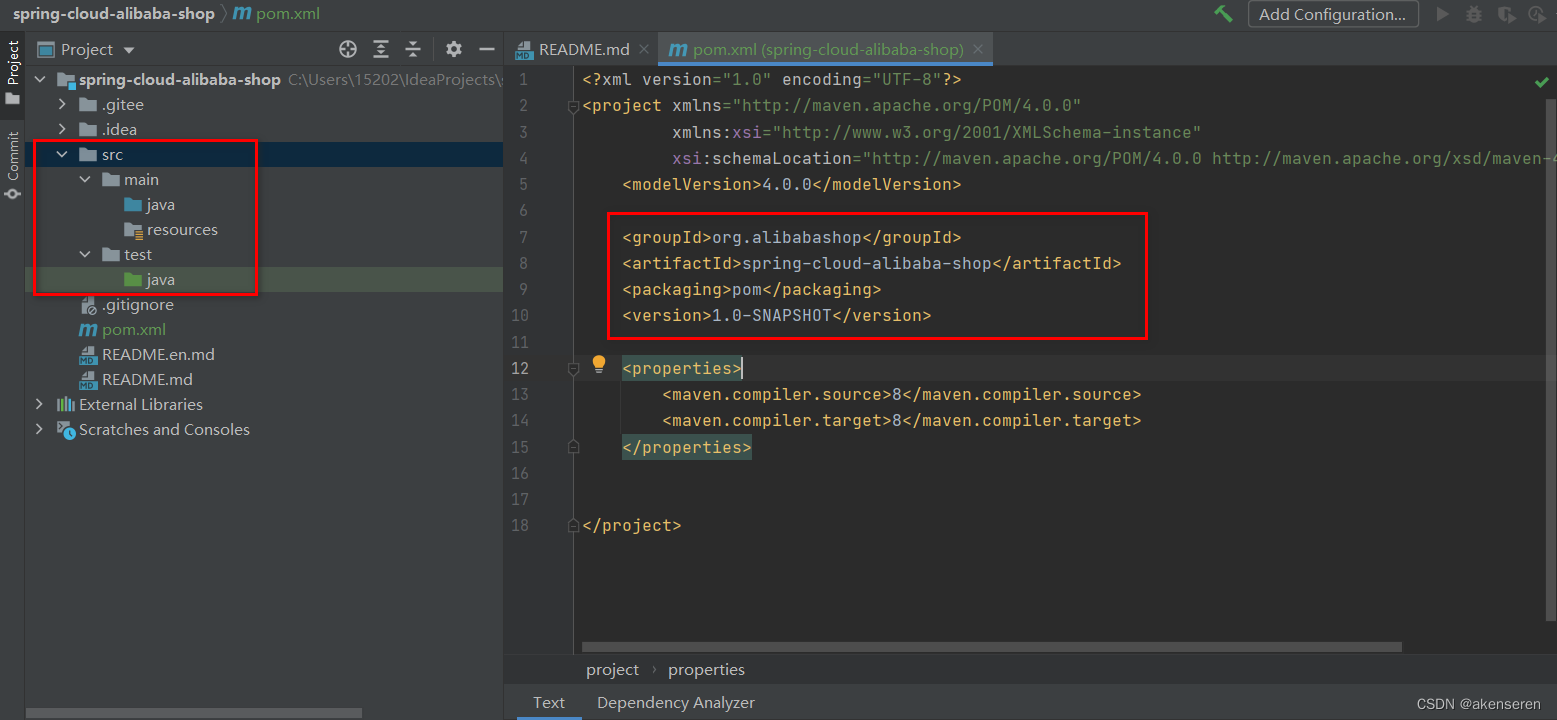Click the Build project hammer icon
The height and width of the screenshot is (720, 1557).
coord(1223,14)
